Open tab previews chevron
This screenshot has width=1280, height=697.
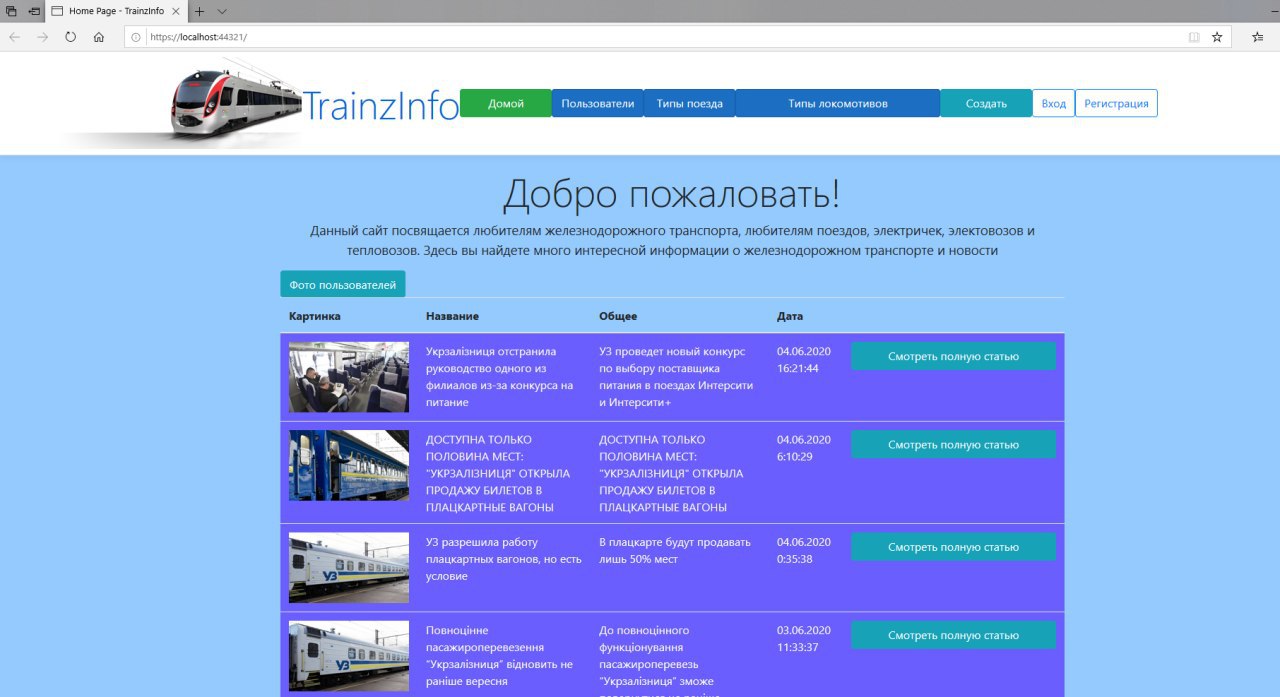222,11
